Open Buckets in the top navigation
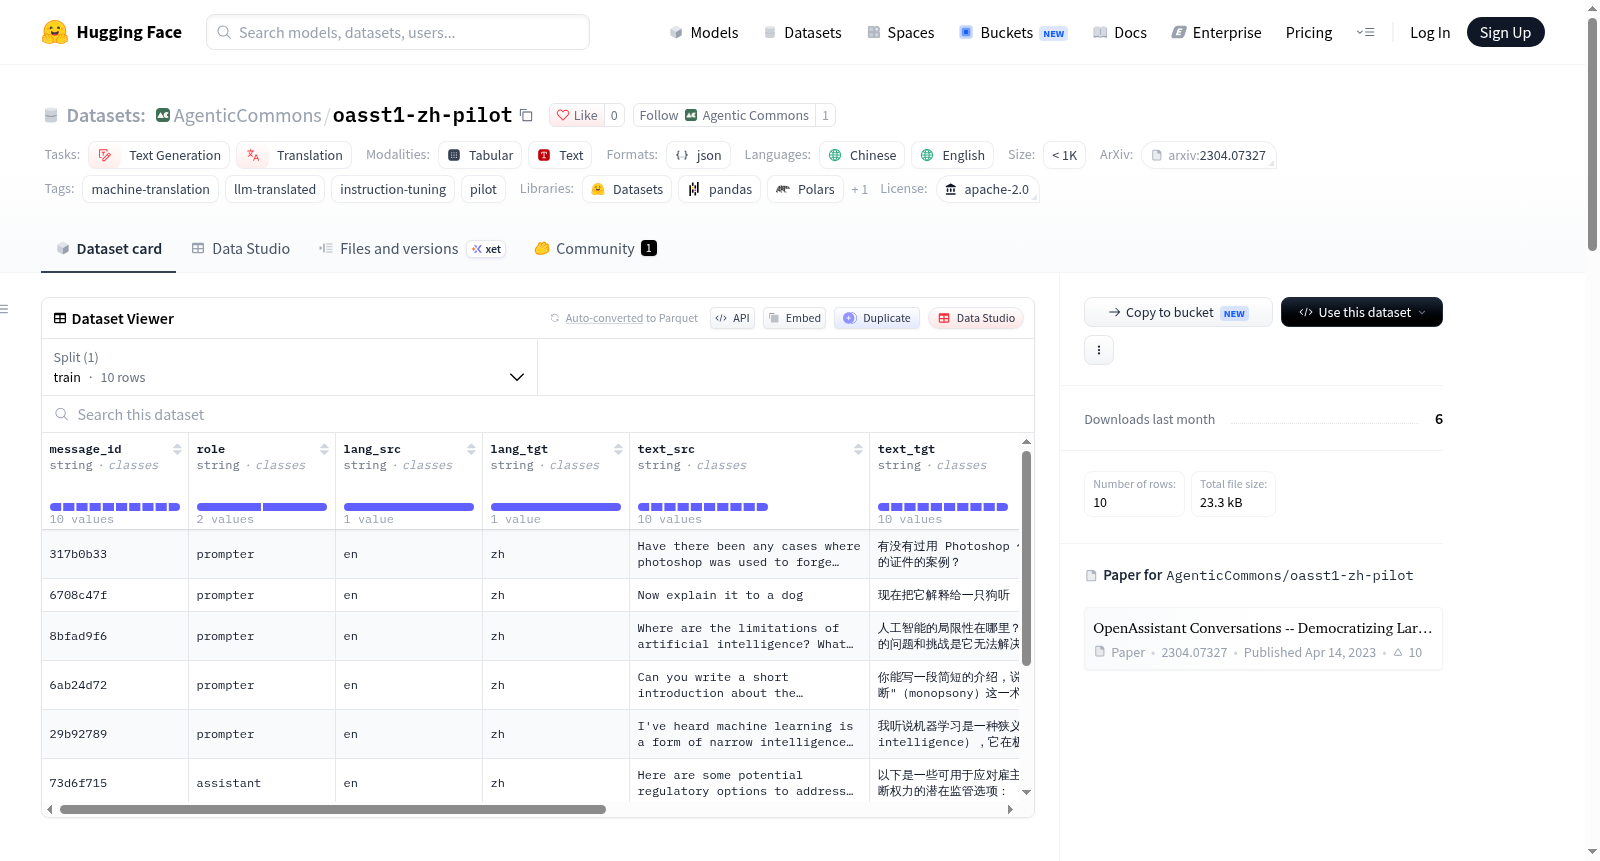 point(1013,33)
